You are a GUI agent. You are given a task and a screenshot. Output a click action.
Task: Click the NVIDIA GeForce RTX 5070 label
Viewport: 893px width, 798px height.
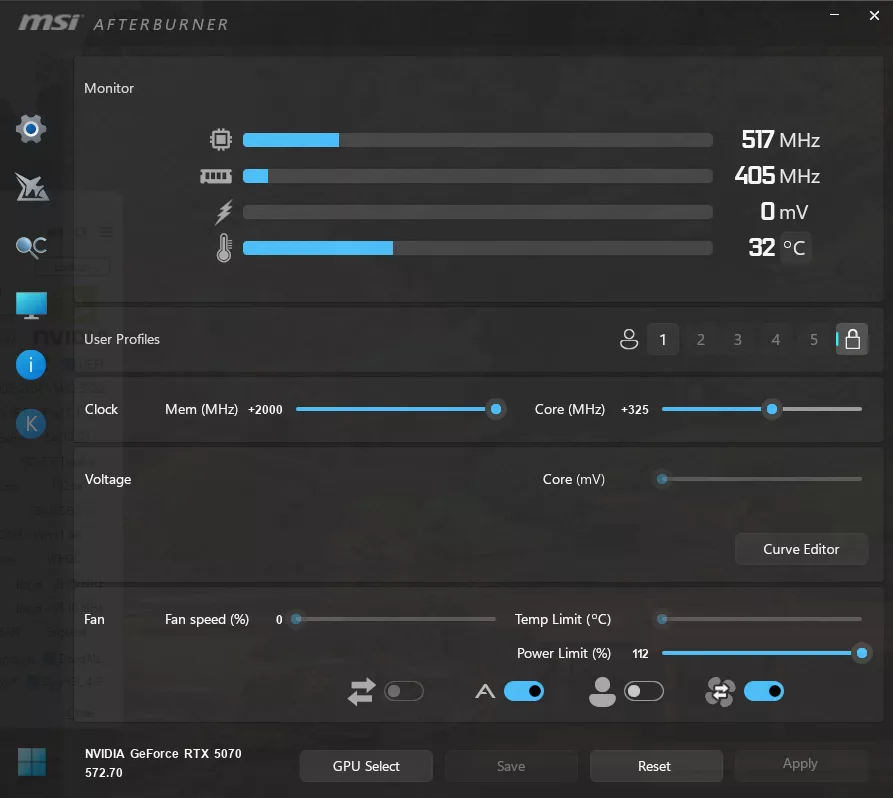pyautogui.click(x=163, y=754)
